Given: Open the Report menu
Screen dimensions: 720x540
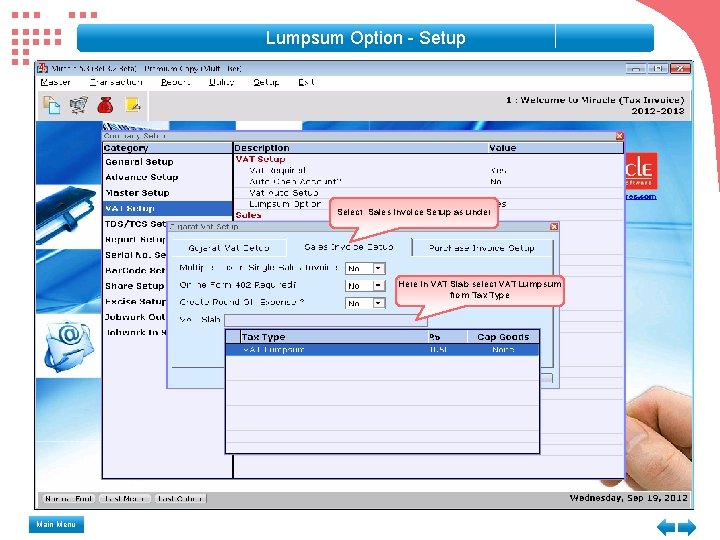Looking at the screenshot, I should point(175,82).
